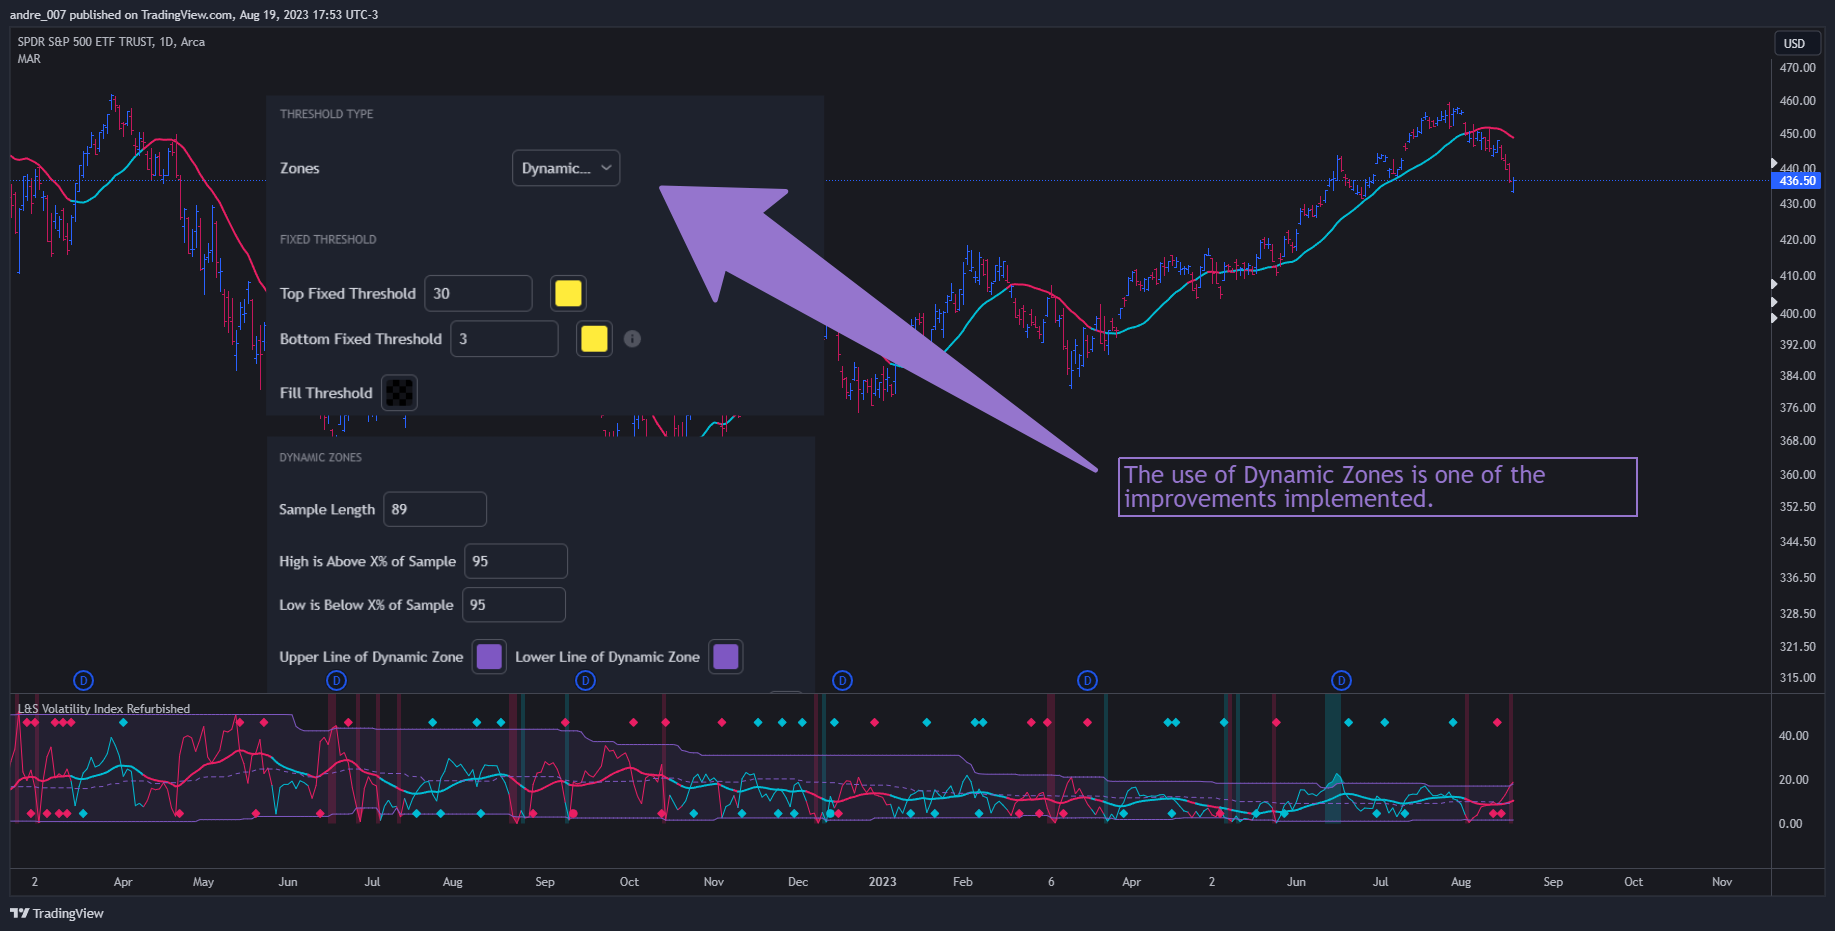Click the TradingView logo link
The width and height of the screenshot is (1835, 931).
coord(57,913)
